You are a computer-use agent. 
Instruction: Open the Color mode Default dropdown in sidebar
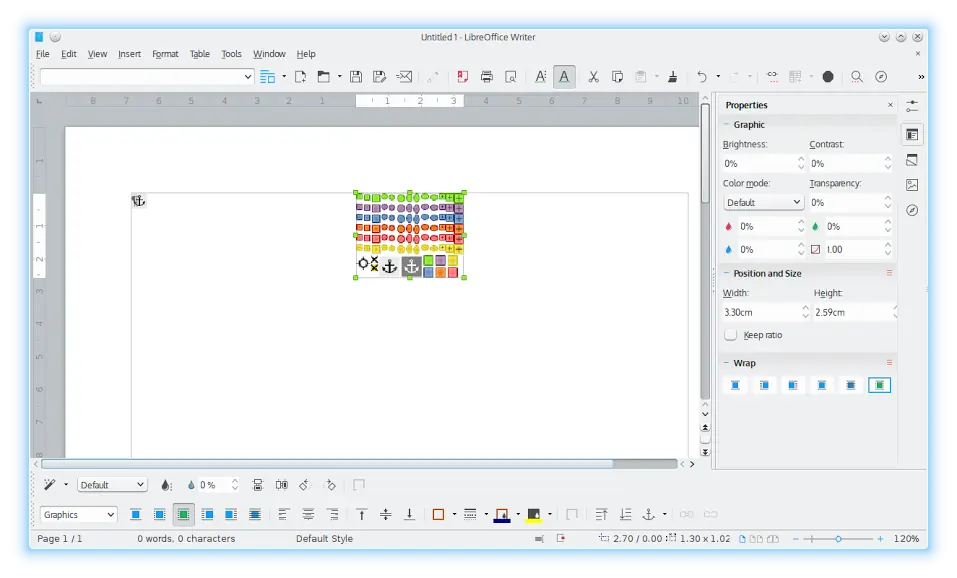[763, 203]
